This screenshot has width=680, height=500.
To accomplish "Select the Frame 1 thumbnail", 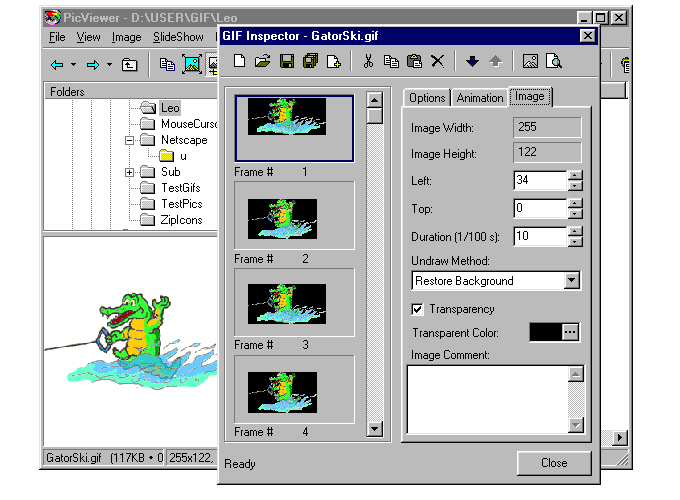I will pos(294,128).
